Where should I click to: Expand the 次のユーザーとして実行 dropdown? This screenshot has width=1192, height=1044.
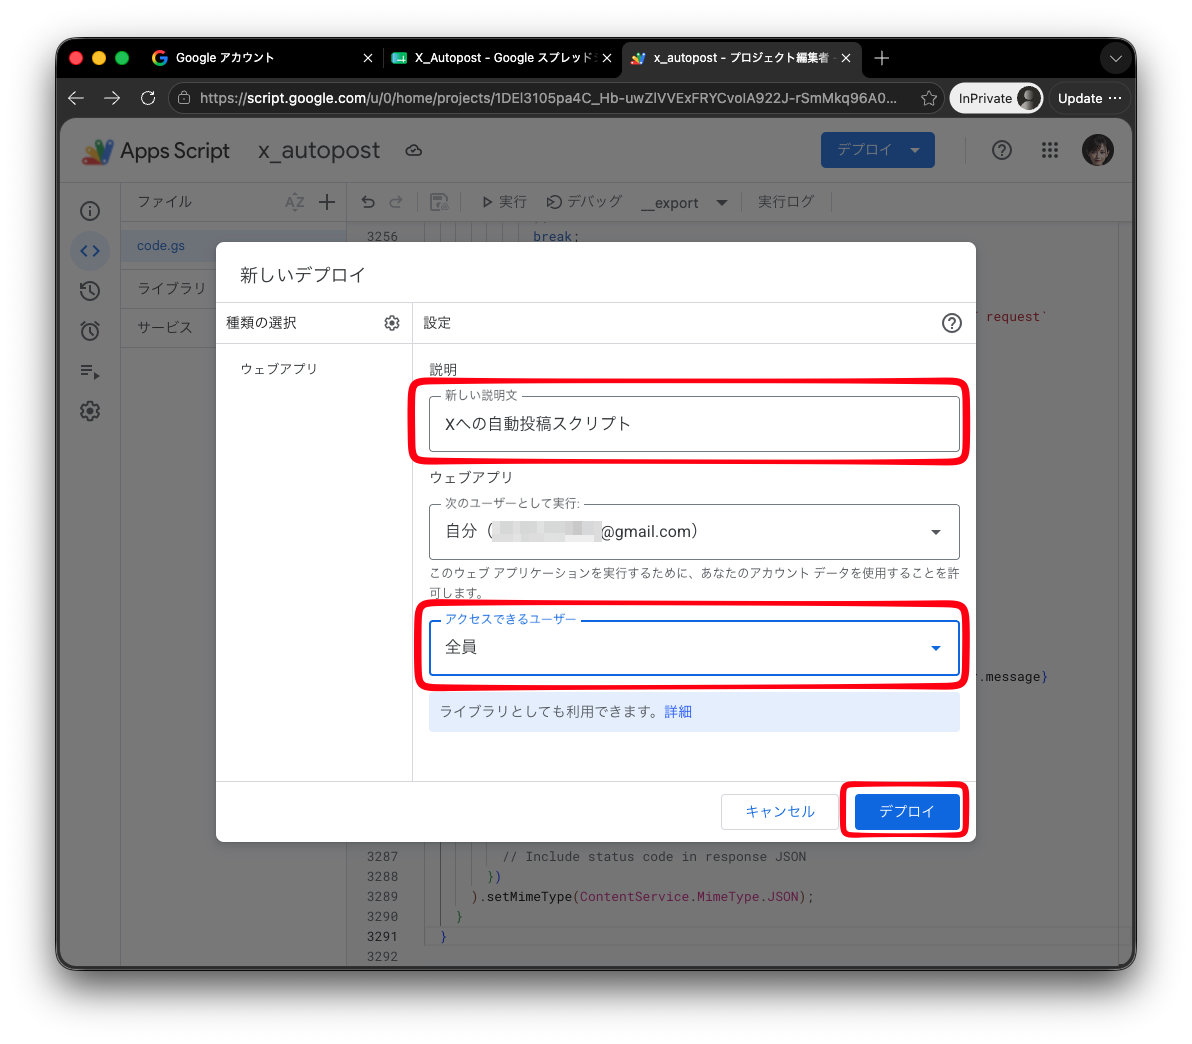point(694,532)
